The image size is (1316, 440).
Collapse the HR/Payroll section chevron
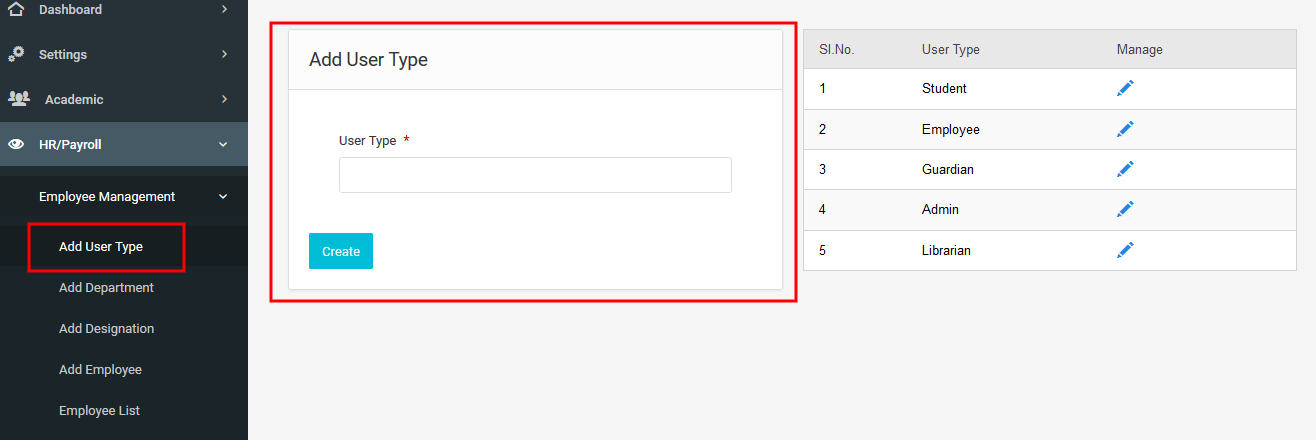pyautogui.click(x=223, y=144)
